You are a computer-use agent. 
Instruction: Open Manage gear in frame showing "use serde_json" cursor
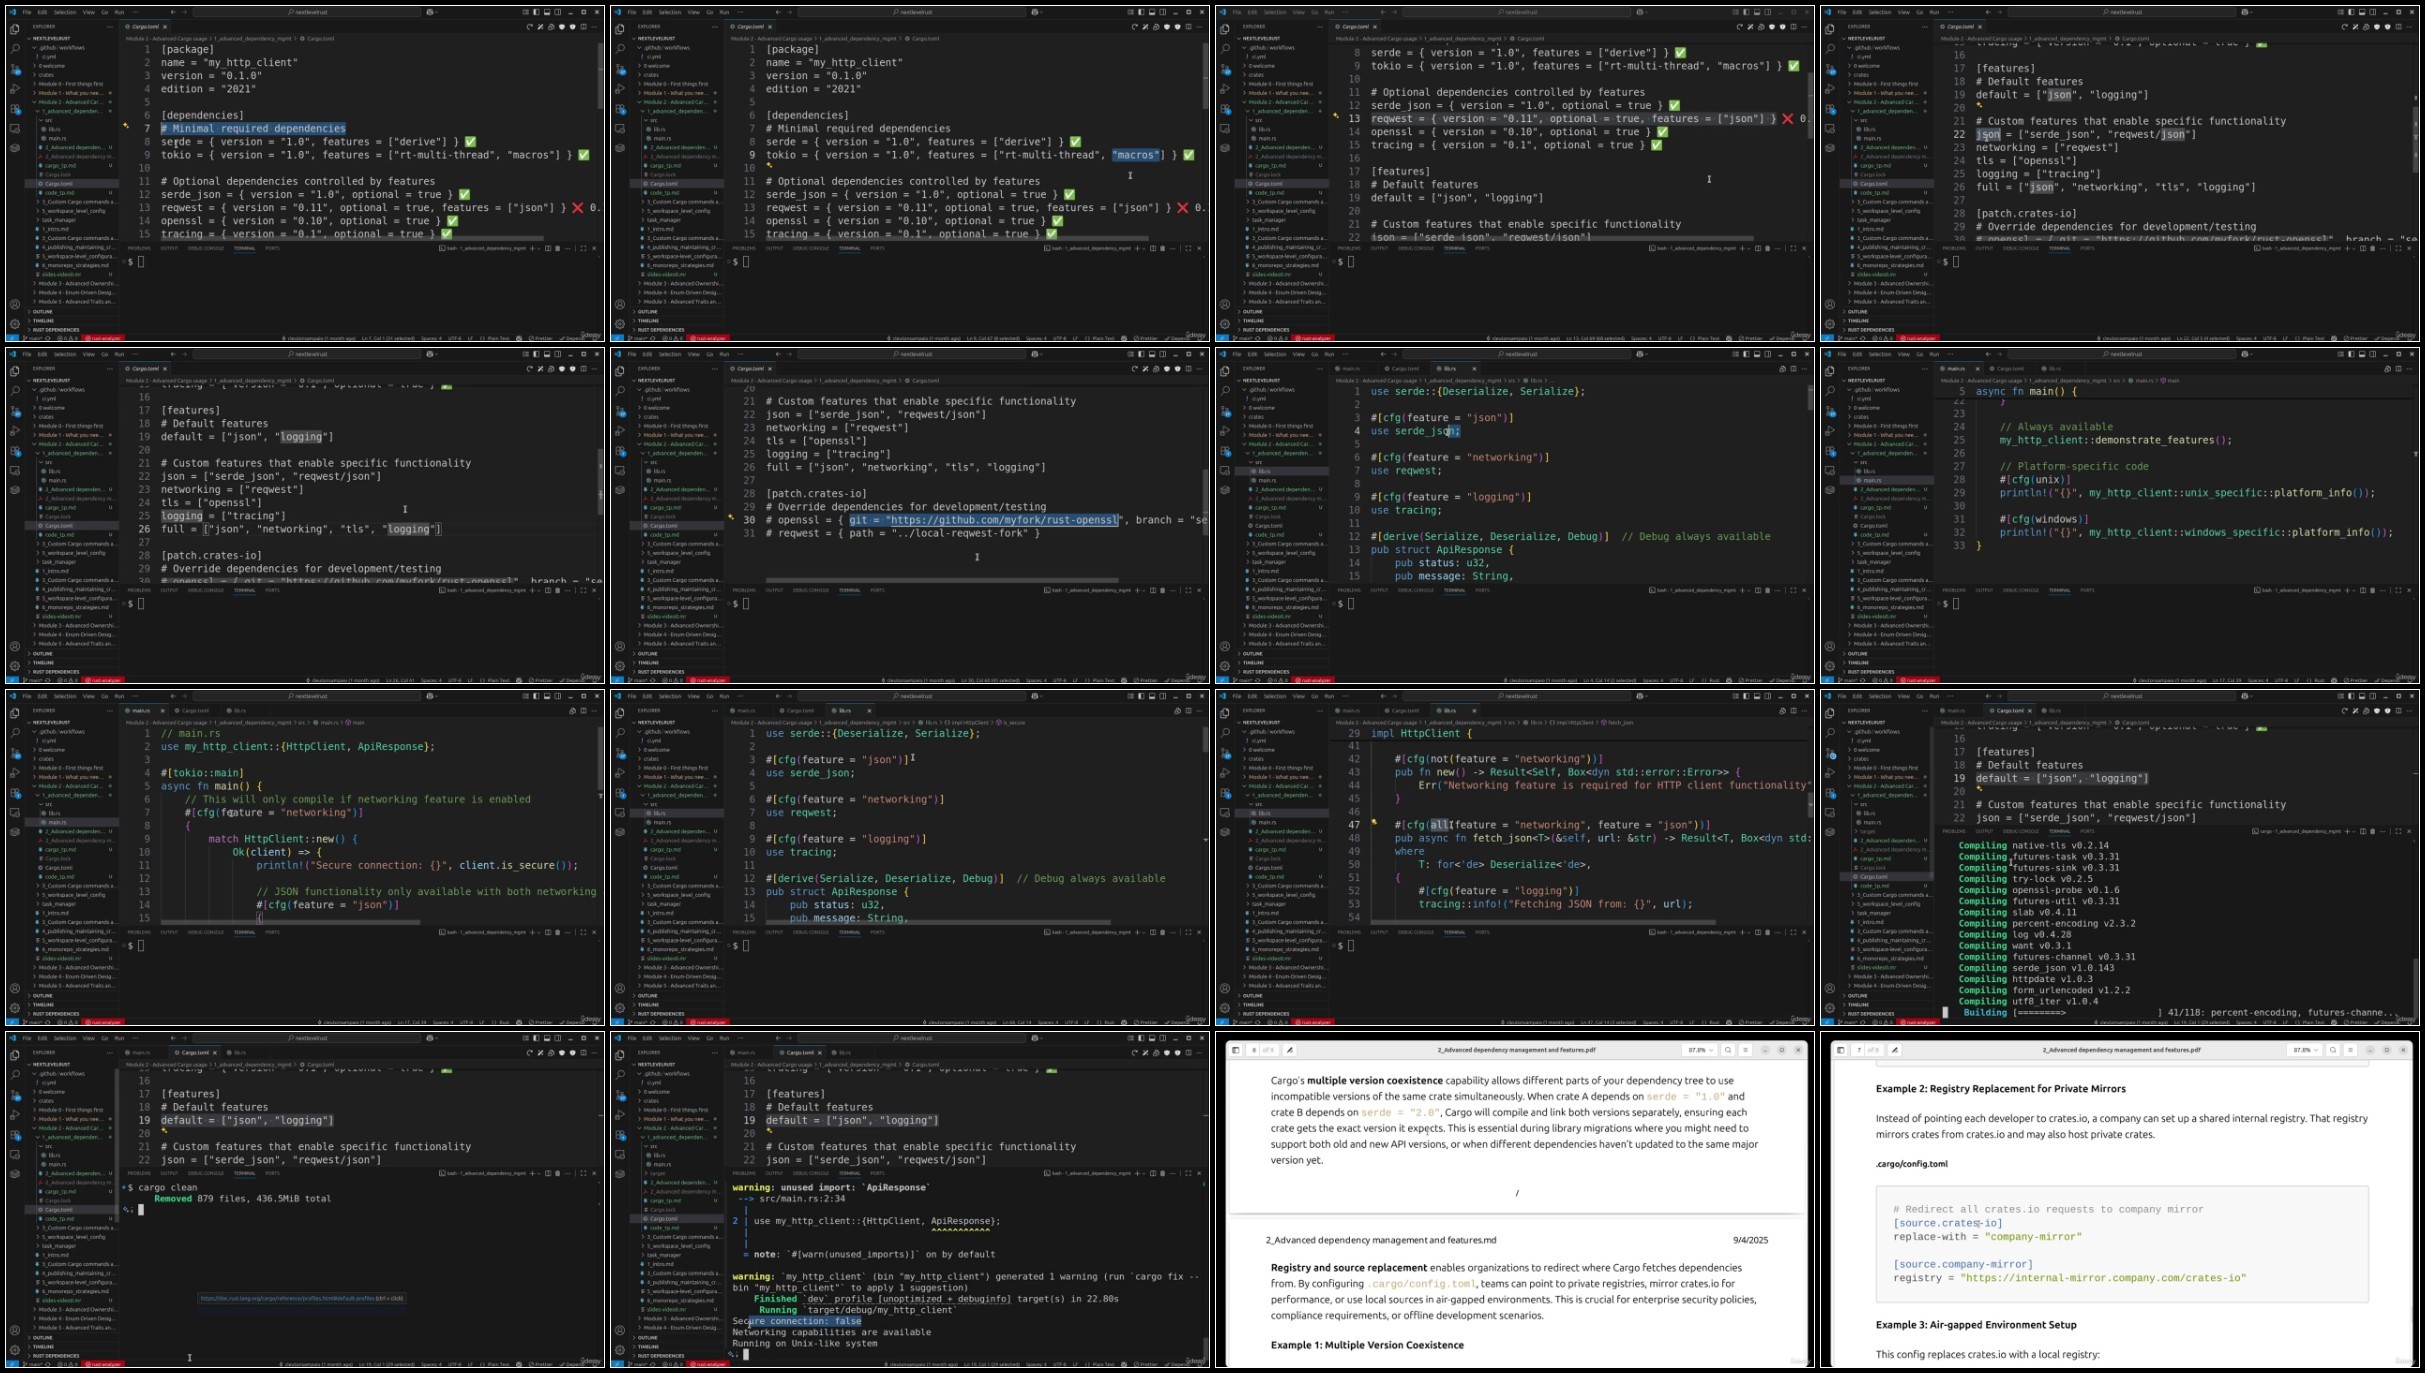[1225, 665]
